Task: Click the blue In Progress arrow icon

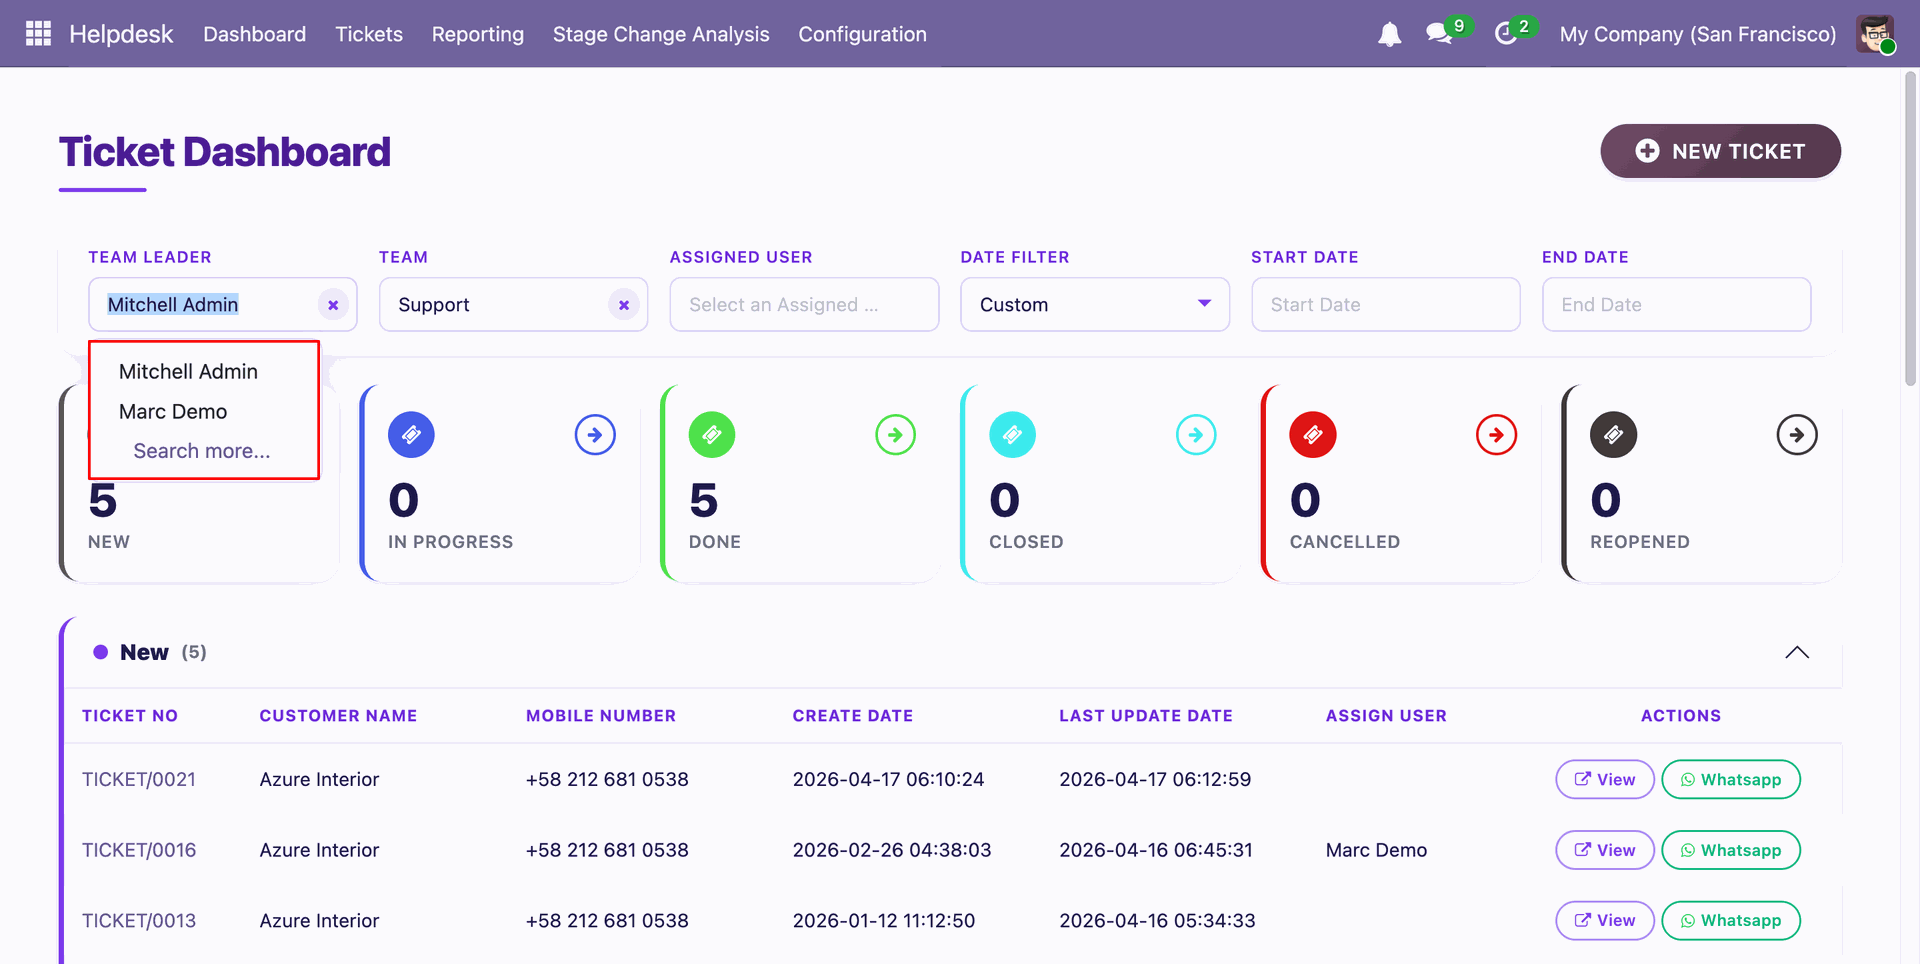Action: tap(595, 435)
